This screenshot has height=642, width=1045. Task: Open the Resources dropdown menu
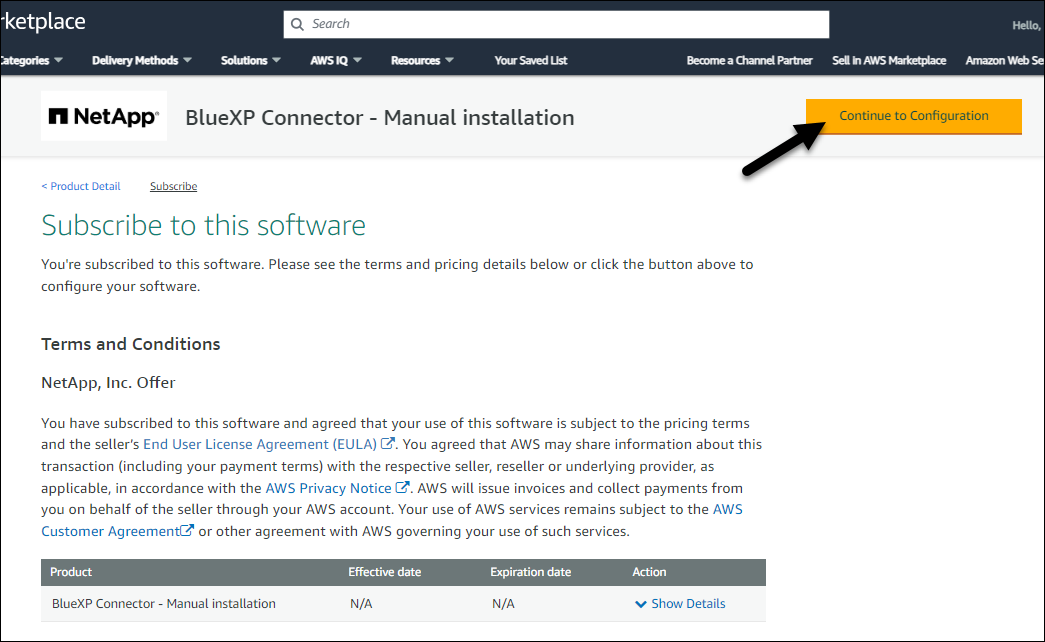(422, 60)
